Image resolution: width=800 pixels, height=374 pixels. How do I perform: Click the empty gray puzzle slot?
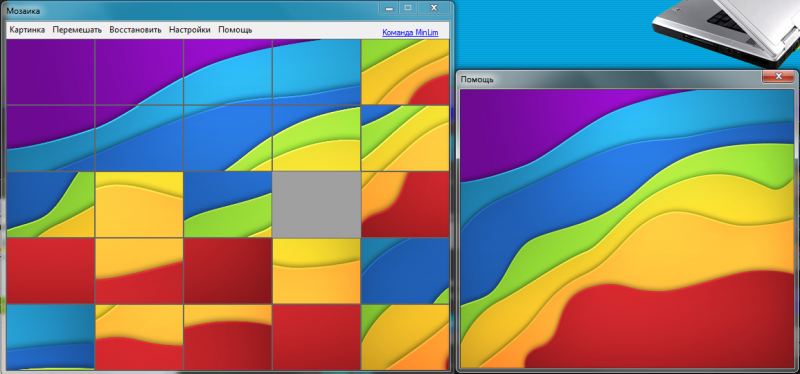tap(316, 205)
